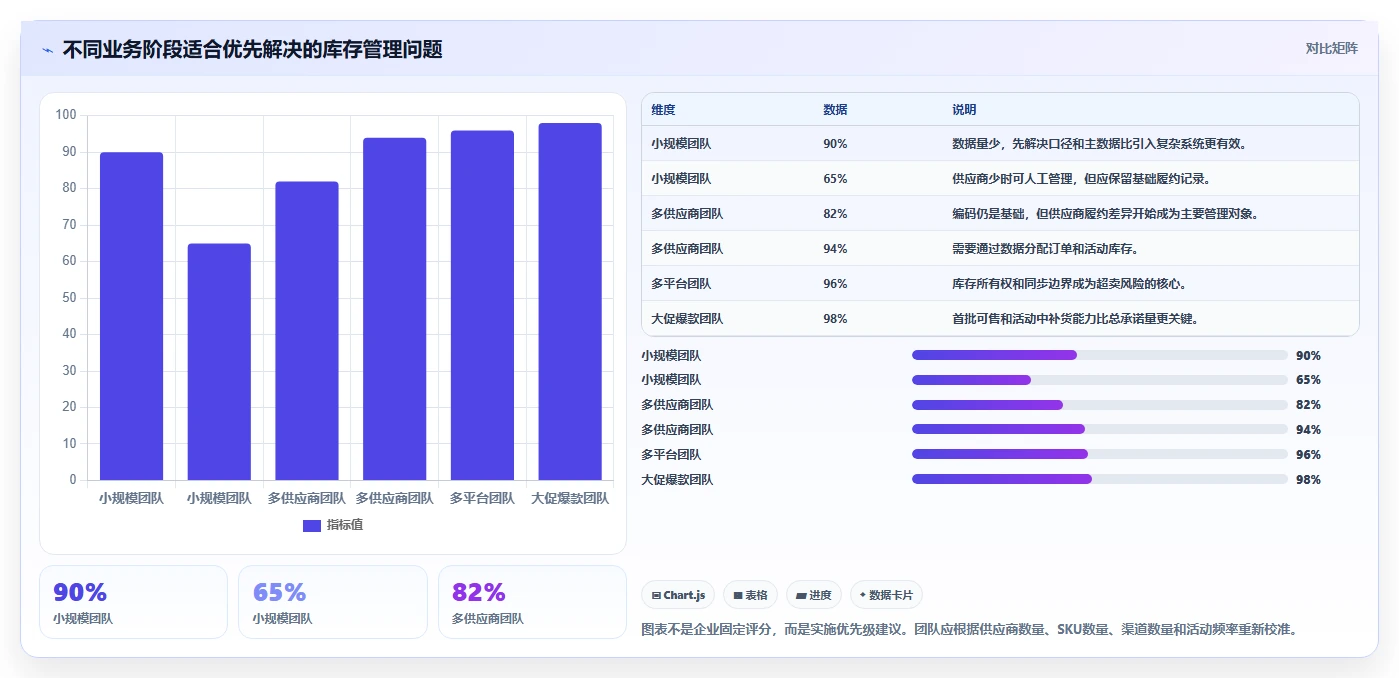Click table text 编码仍是基础，但供应商履约差异开始成为主要管理对象。
Viewport: 1399px width, 678px height.
click(x=1105, y=214)
